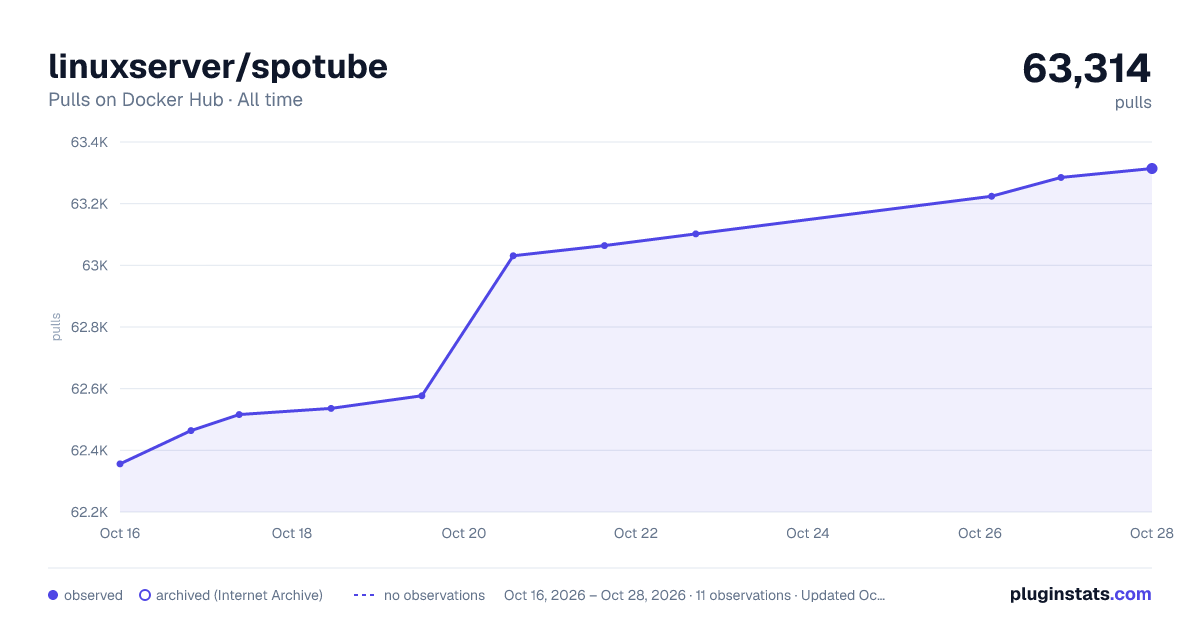Viewport: 1200px width, 630px height.
Task: Click the 62.2K y-axis label
Action: (x=89, y=512)
